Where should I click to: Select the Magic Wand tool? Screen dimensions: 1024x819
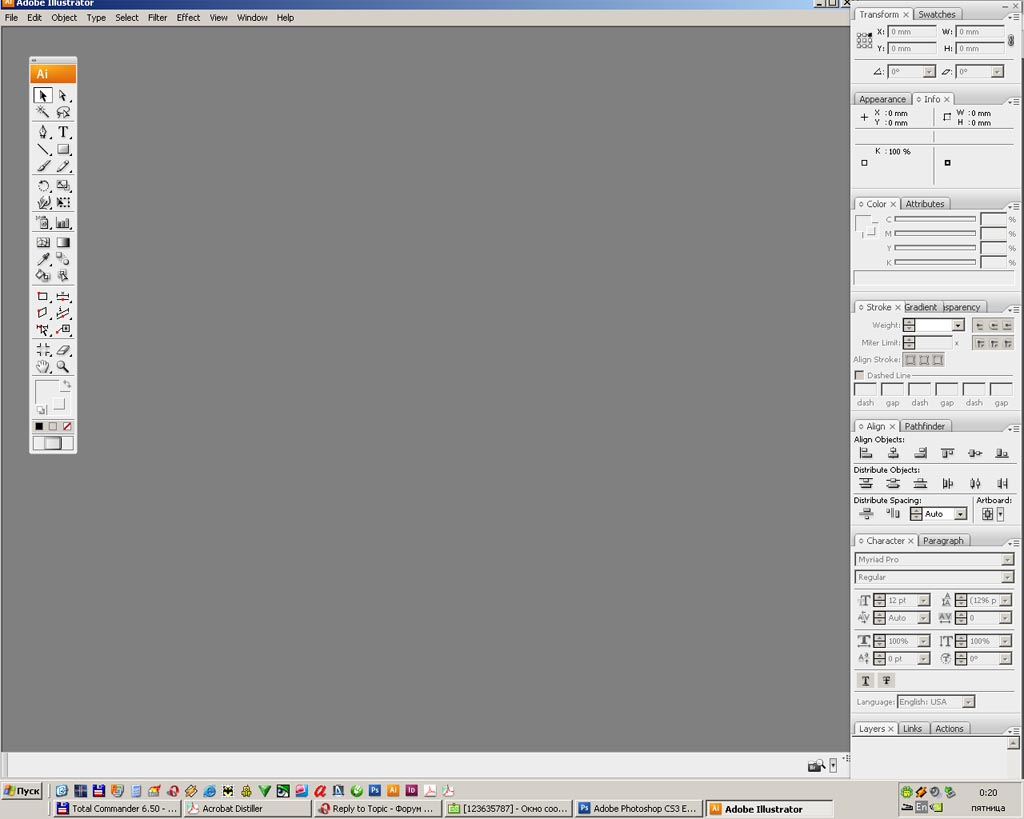[43, 112]
